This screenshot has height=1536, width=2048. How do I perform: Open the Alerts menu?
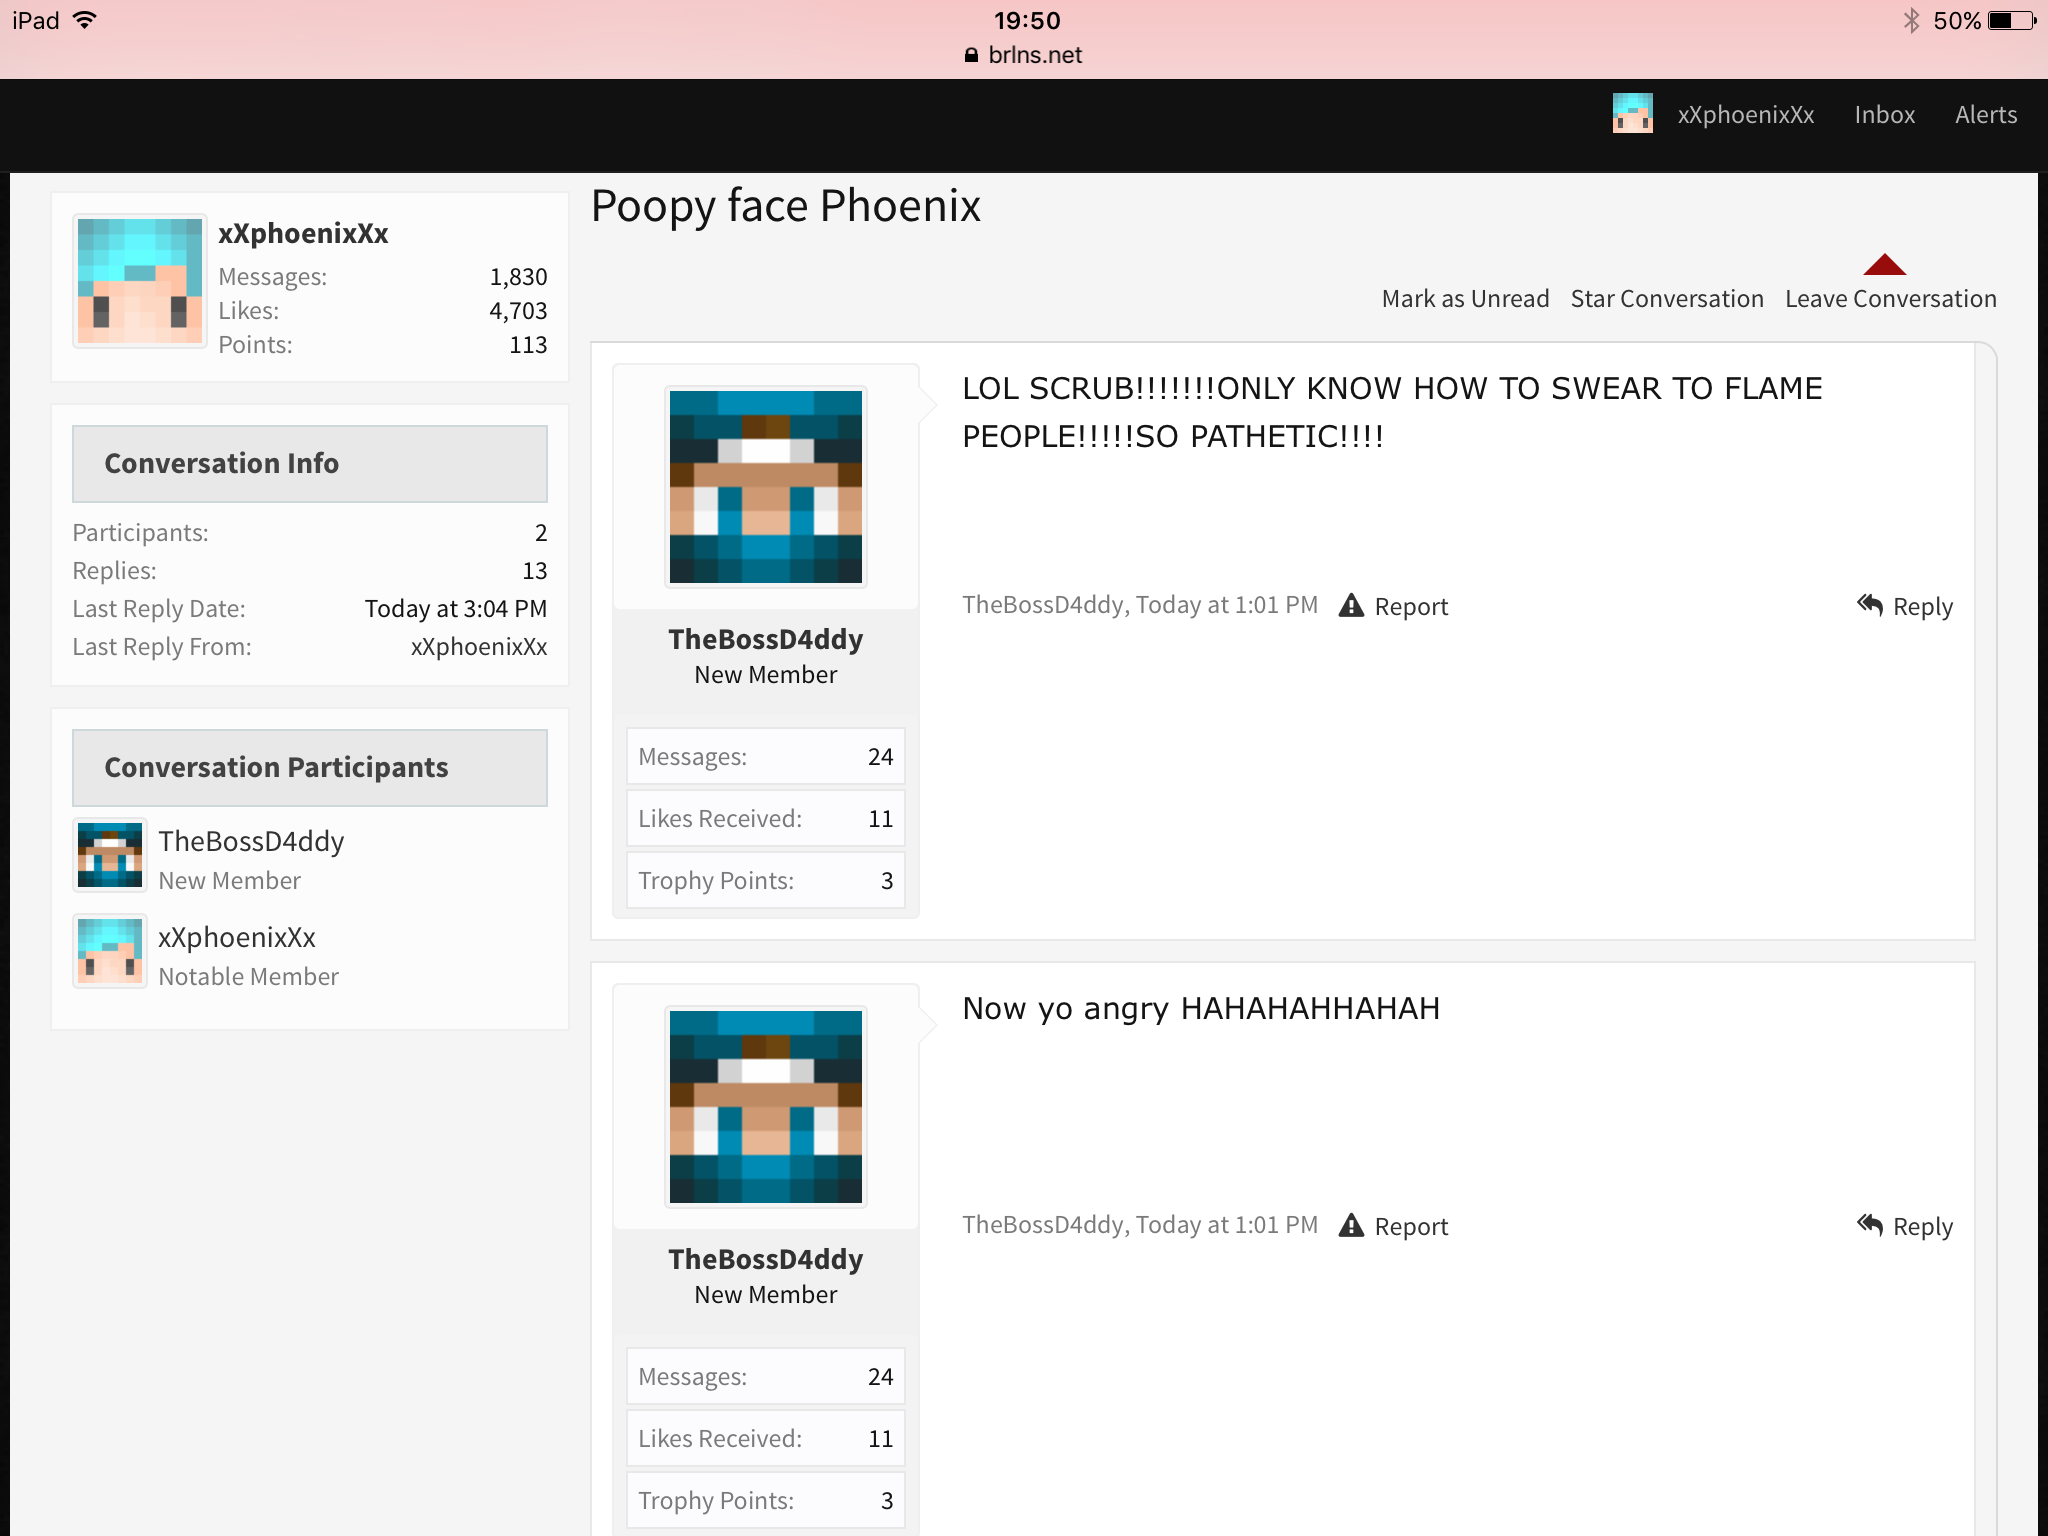(x=1985, y=115)
